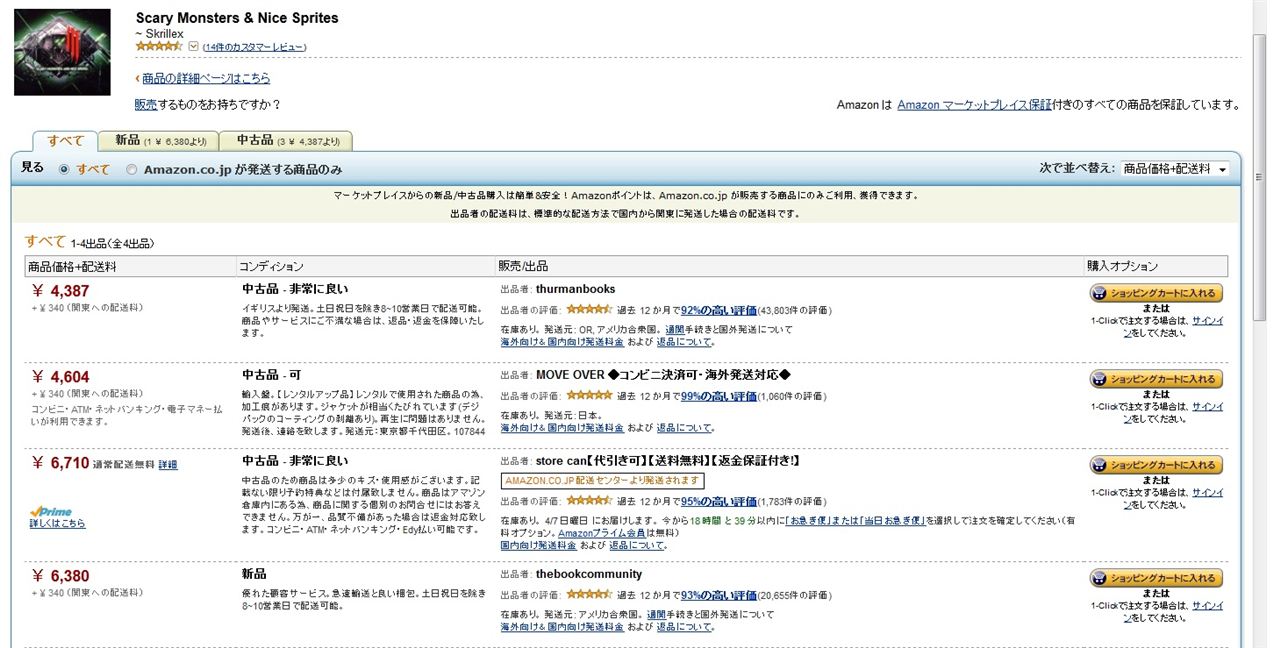Screen dimensions: 1280x648
Task: Open shipping rates link for thebookcommunity offer
Action: click(562, 627)
